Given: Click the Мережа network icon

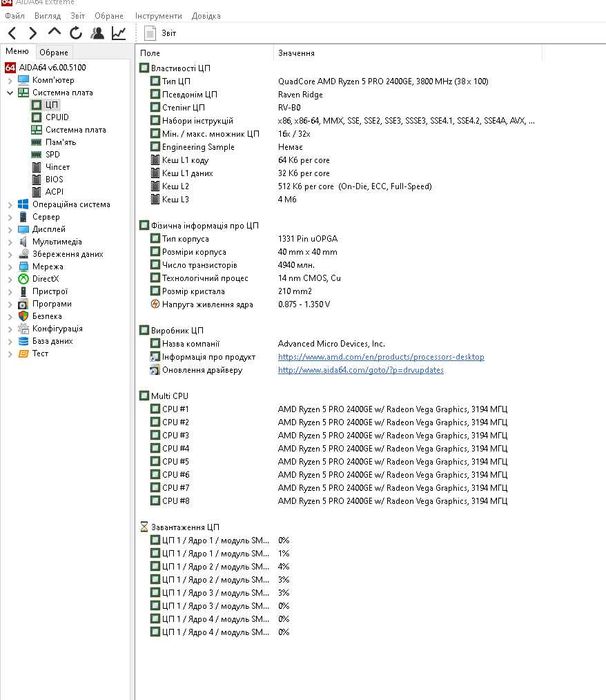Looking at the screenshot, I should tap(23, 267).
